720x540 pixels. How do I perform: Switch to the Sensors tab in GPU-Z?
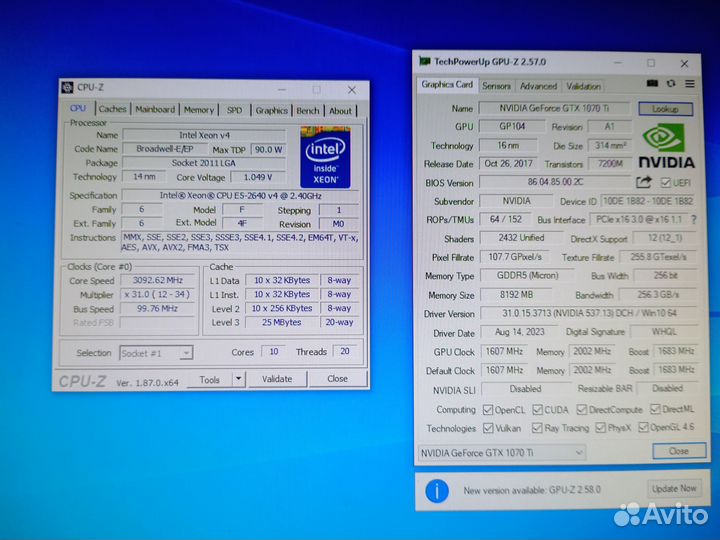pyautogui.click(x=496, y=86)
